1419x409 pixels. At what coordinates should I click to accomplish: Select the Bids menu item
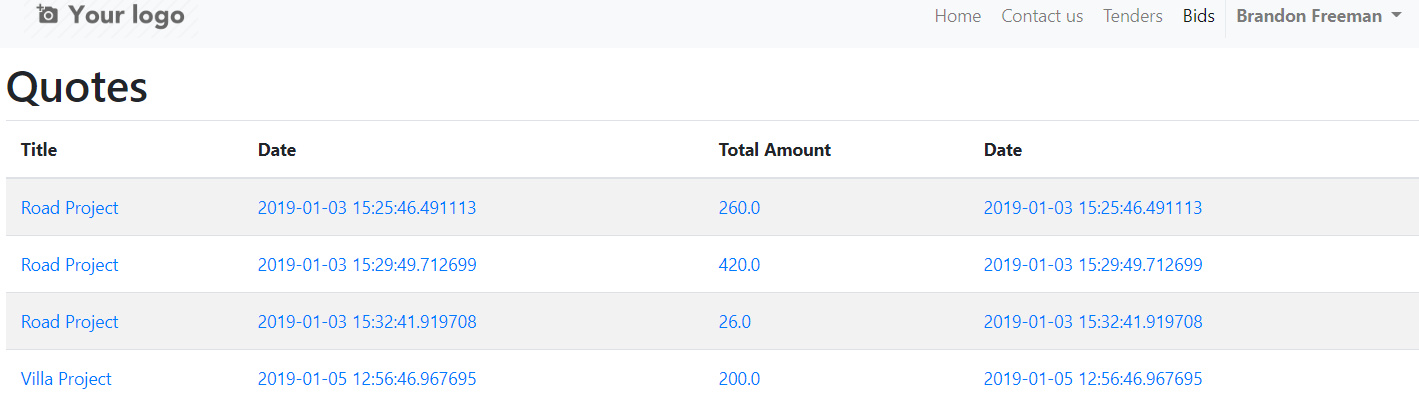pyautogui.click(x=1198, y=16)
